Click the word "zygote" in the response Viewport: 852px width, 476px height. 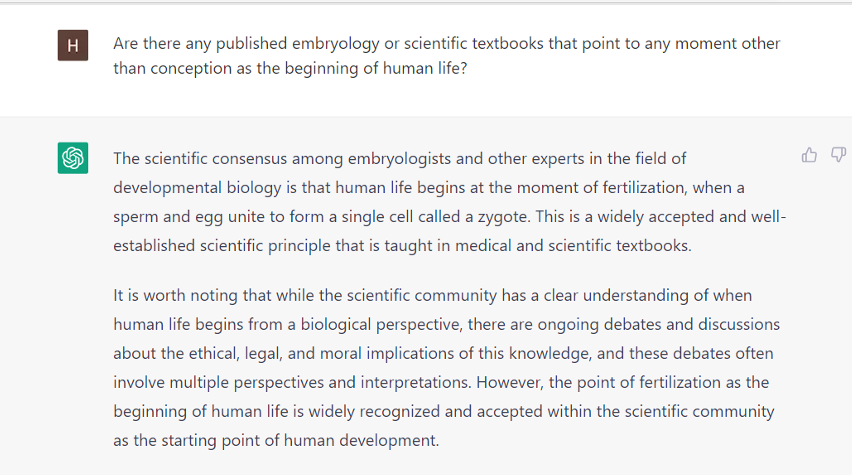[x=645, y=216]
